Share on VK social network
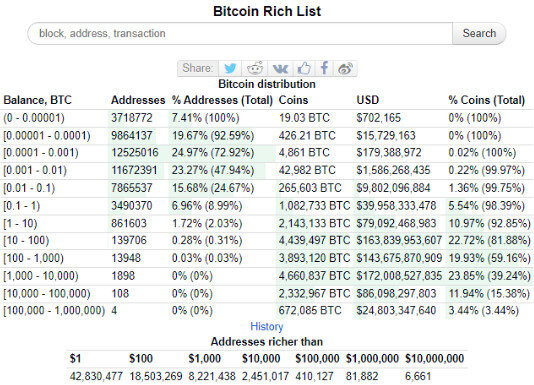Viewport: 534px width, 385px height. [280, 68]
